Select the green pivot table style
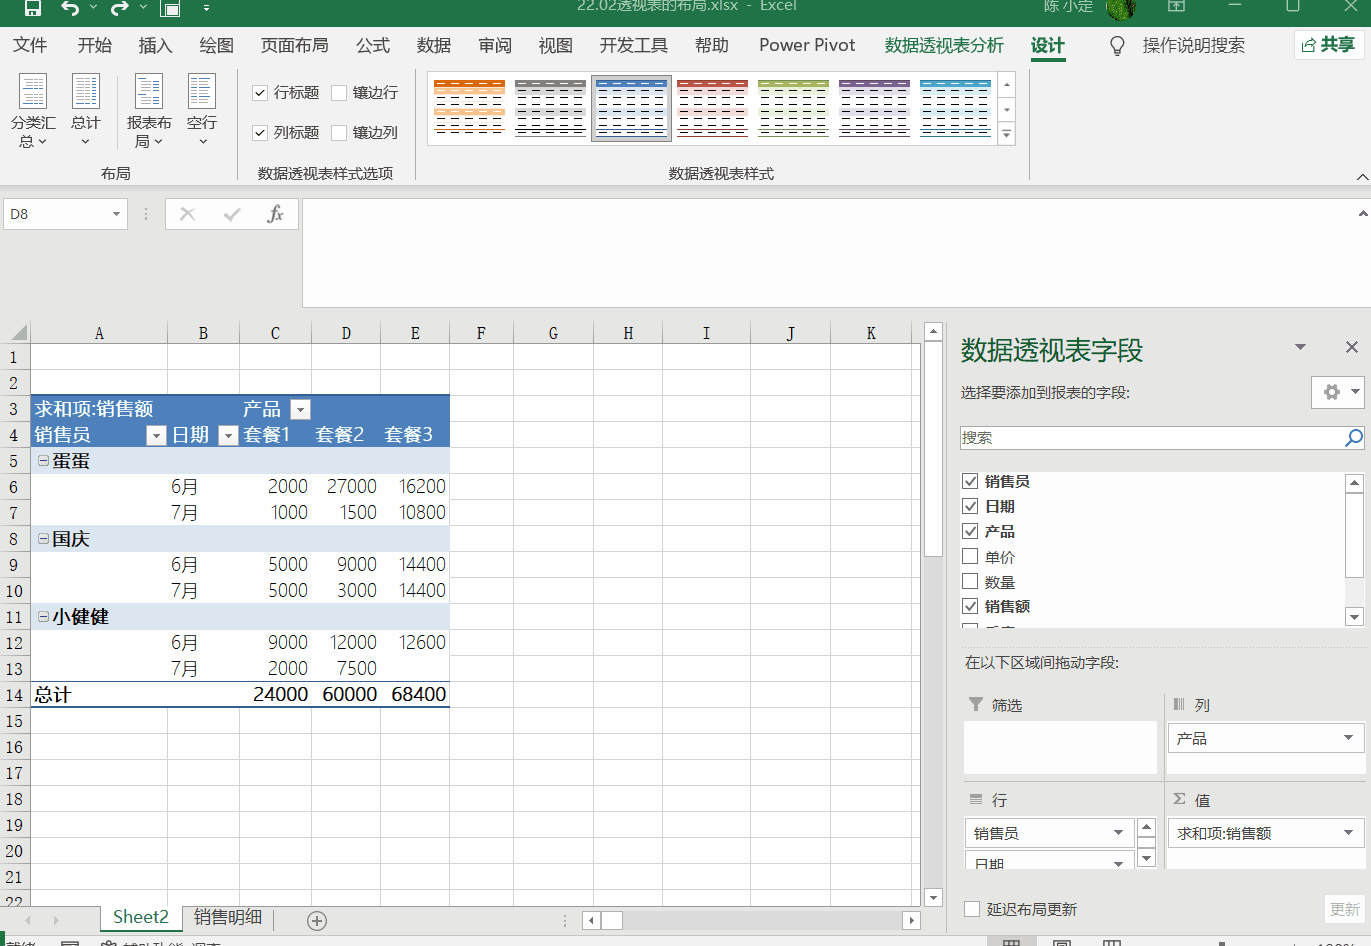Screen dimensions: 1371x946 coord(793,108)
